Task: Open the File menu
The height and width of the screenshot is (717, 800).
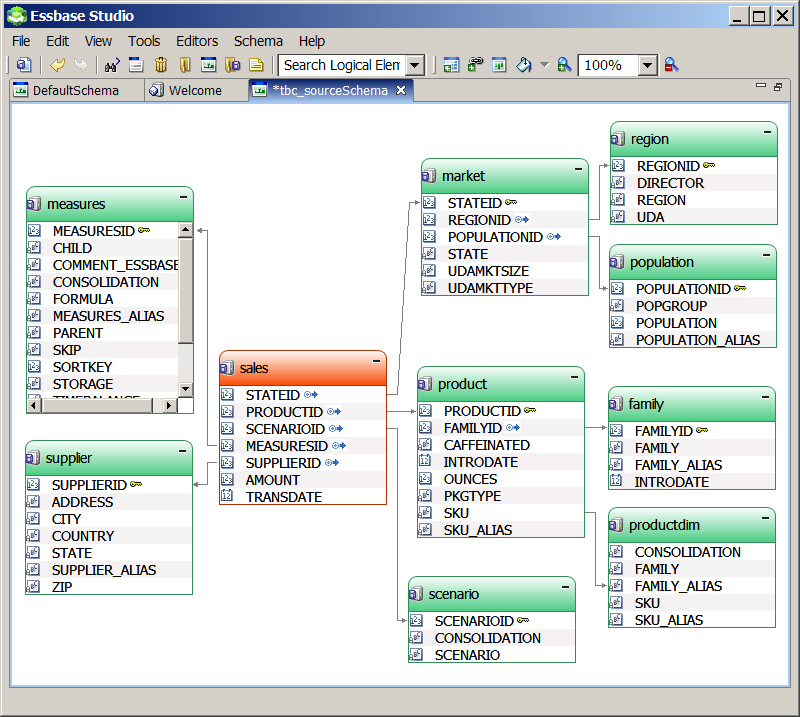Action: click(x=21, y=41)
